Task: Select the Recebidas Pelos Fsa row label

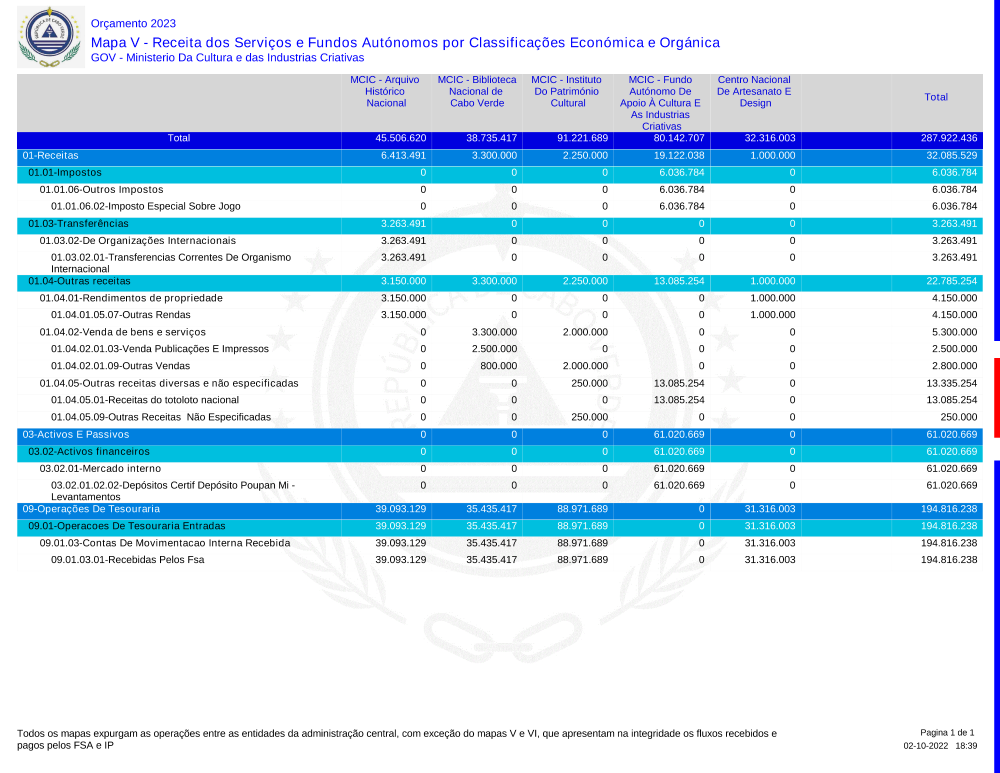Action: [127, 560]
